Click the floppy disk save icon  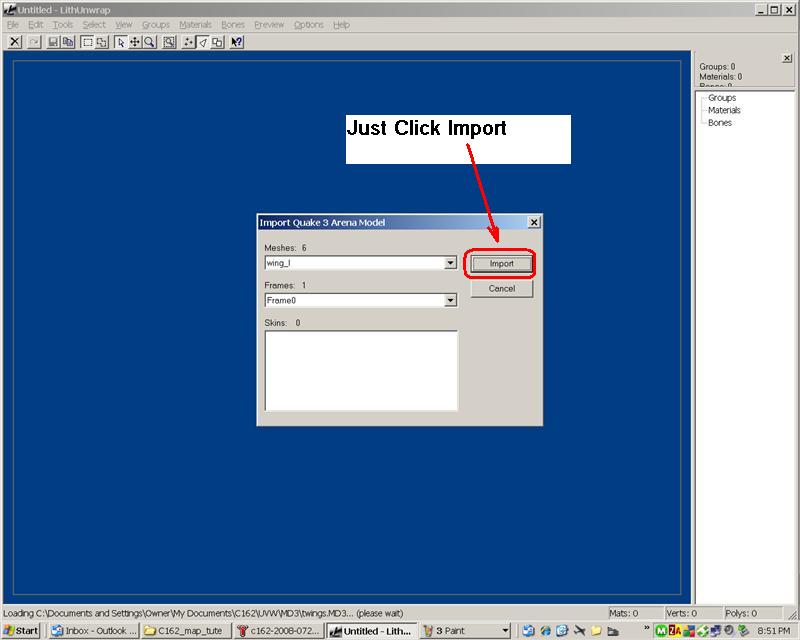click(53, 42)
